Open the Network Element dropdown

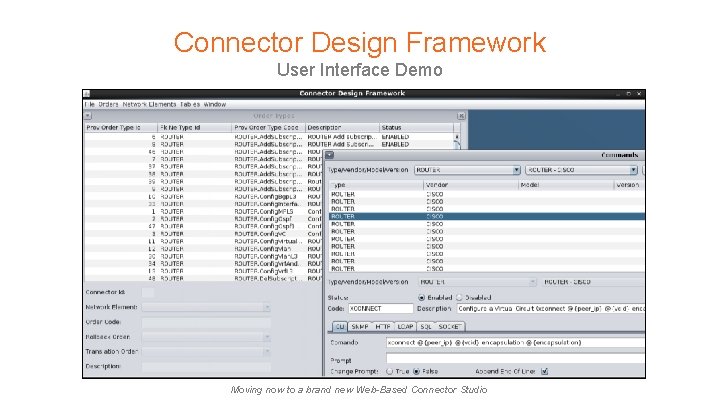(x=206, y=307)
